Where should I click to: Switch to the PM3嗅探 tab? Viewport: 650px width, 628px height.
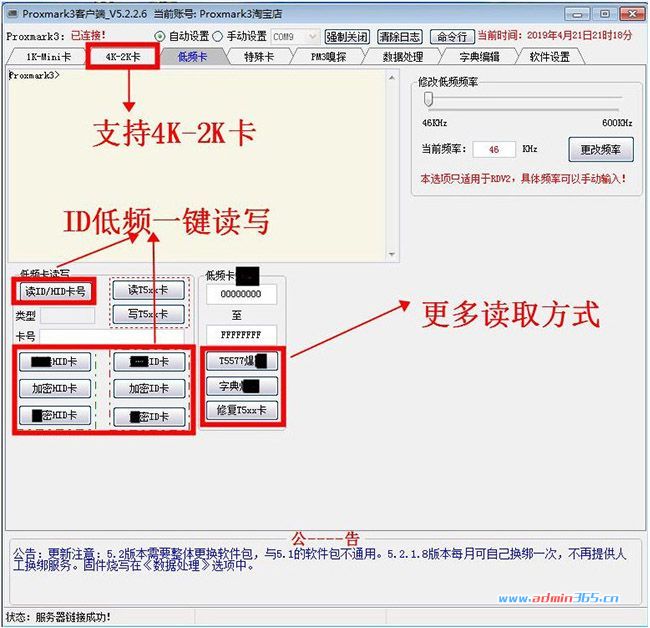pyautogui.click(x=329, y=57)
